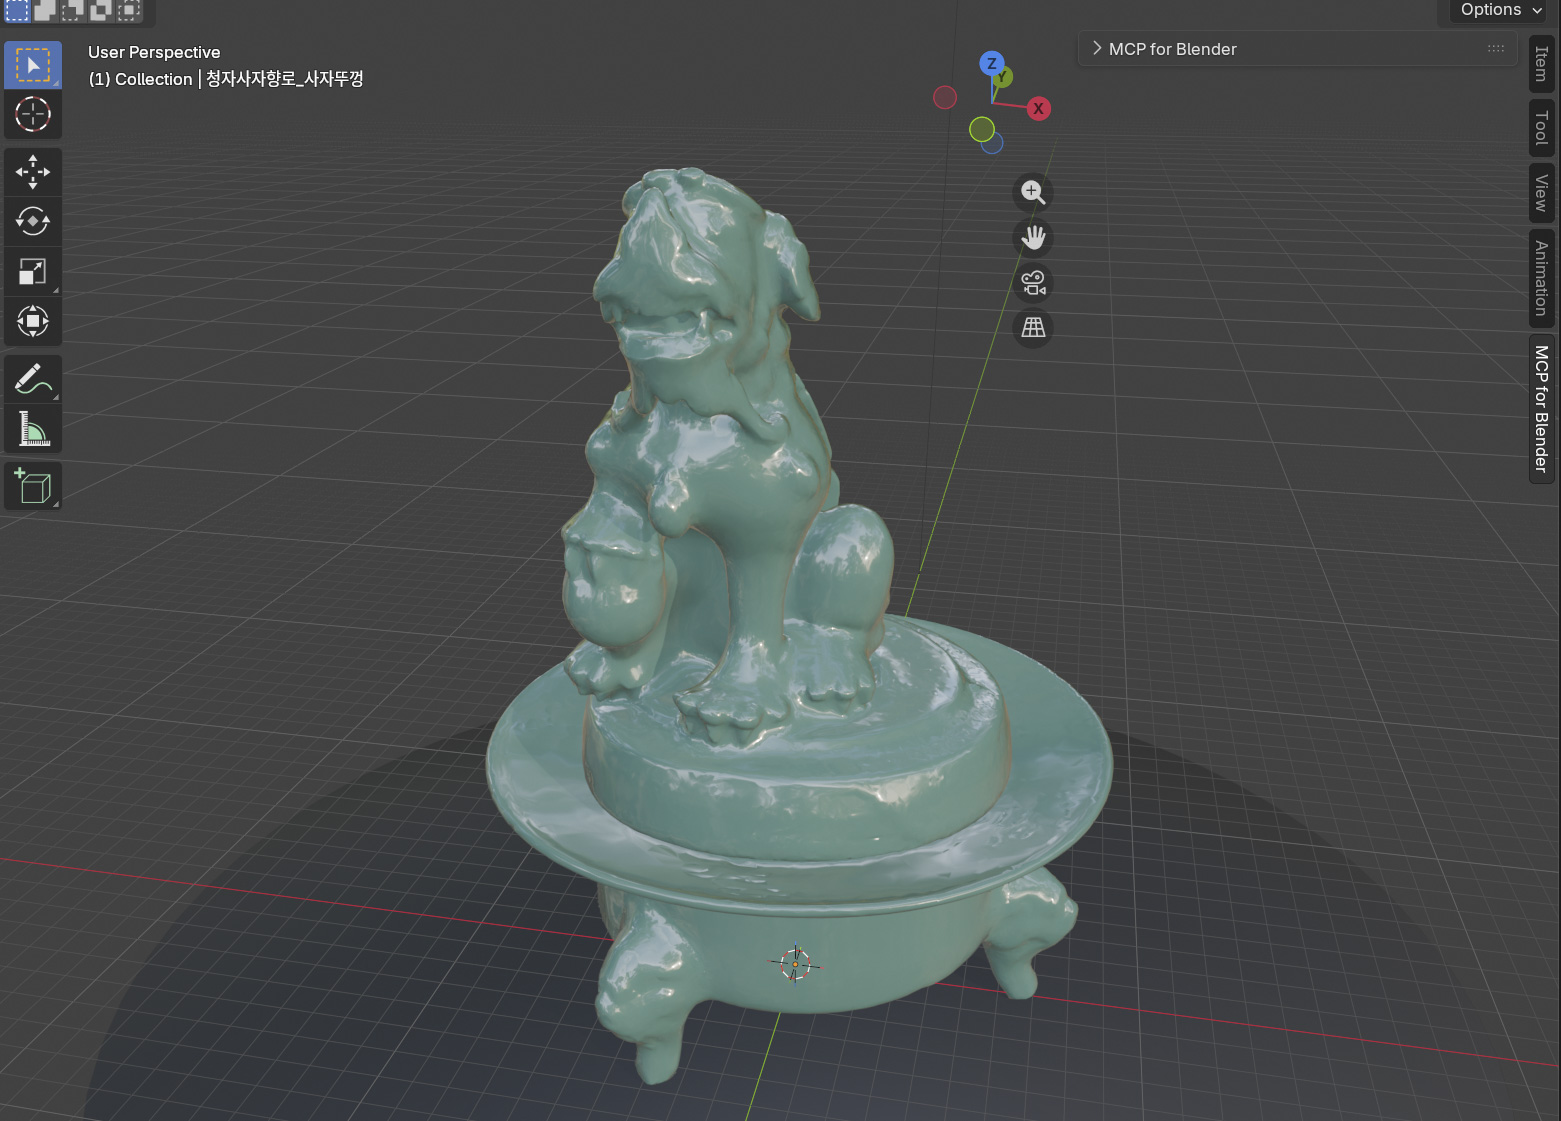
Task: Click the negative Y axis gizmo circle
Action: point(982,129)
